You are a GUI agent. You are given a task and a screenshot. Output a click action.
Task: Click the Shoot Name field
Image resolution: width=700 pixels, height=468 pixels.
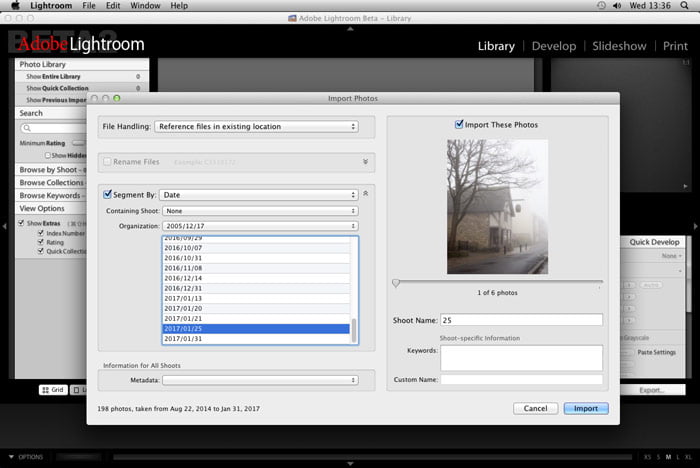point(521,320)
